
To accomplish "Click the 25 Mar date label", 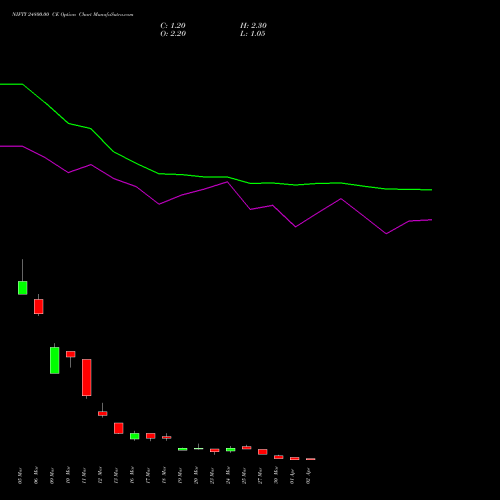I will click(245, 476).
